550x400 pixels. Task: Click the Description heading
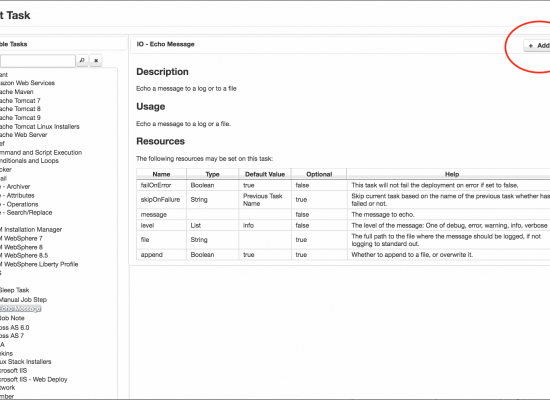point(162,72)
